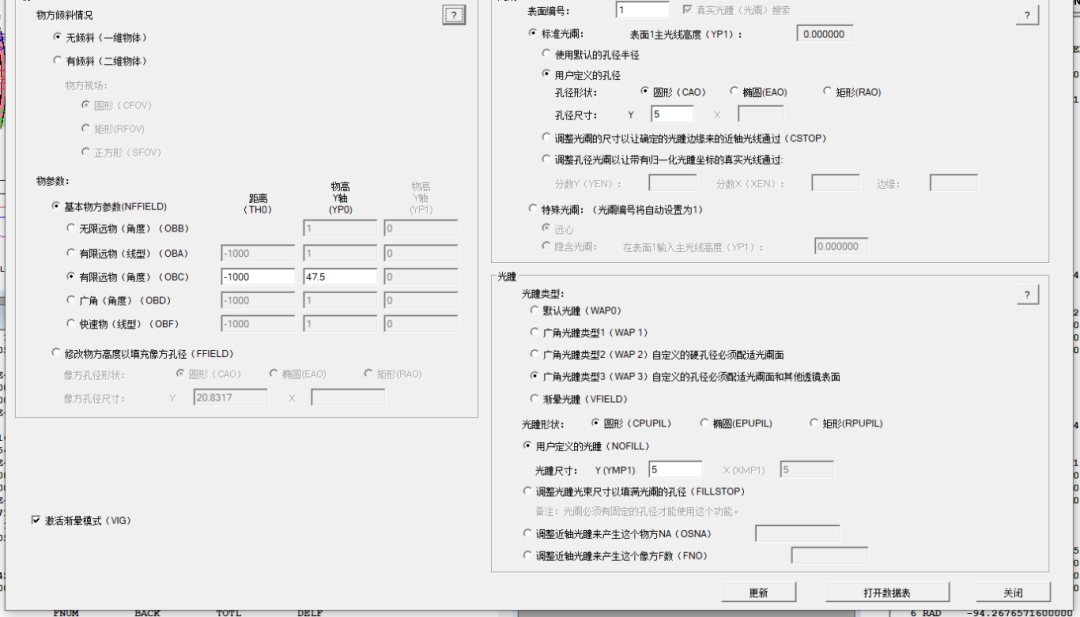
Task: Choose 圆形 (CPUPIL) pupil shape
Action: point(595,423)
